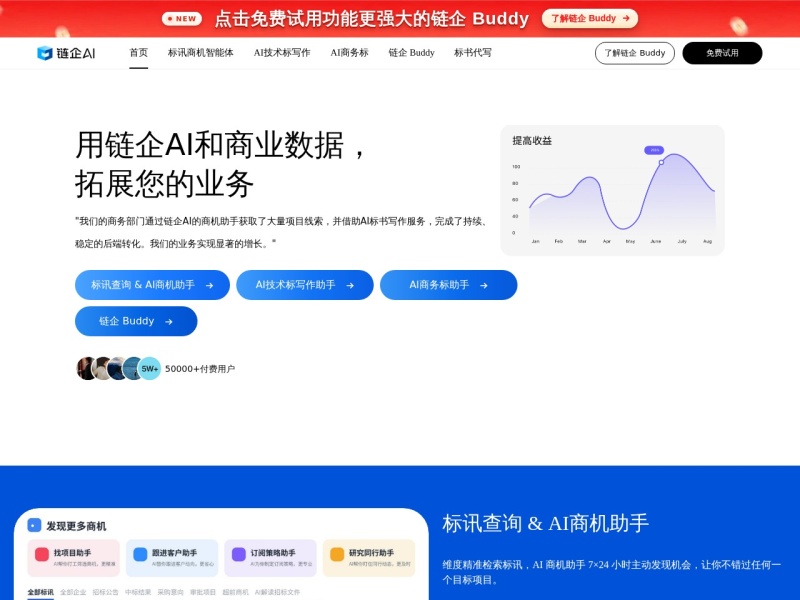Click the purple tooltip label above the chart peak
This screenshot has width=800, height=600.
(654, 150)
